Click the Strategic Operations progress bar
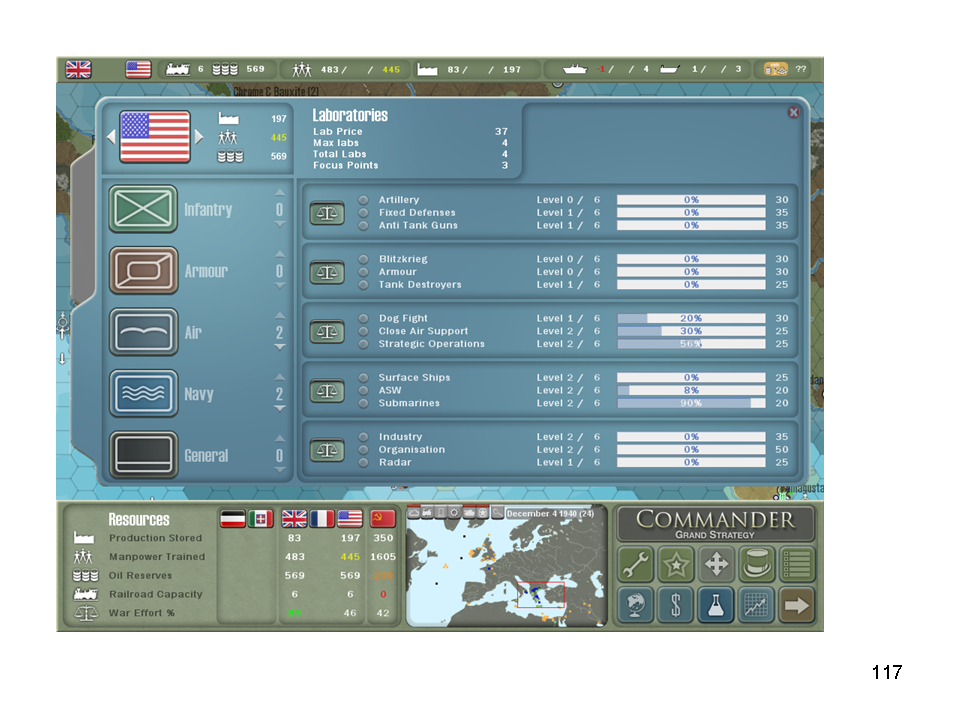Image resolution: width=960 pixels, height=720 pixels. pyautogui.click(x=690, y=344)
